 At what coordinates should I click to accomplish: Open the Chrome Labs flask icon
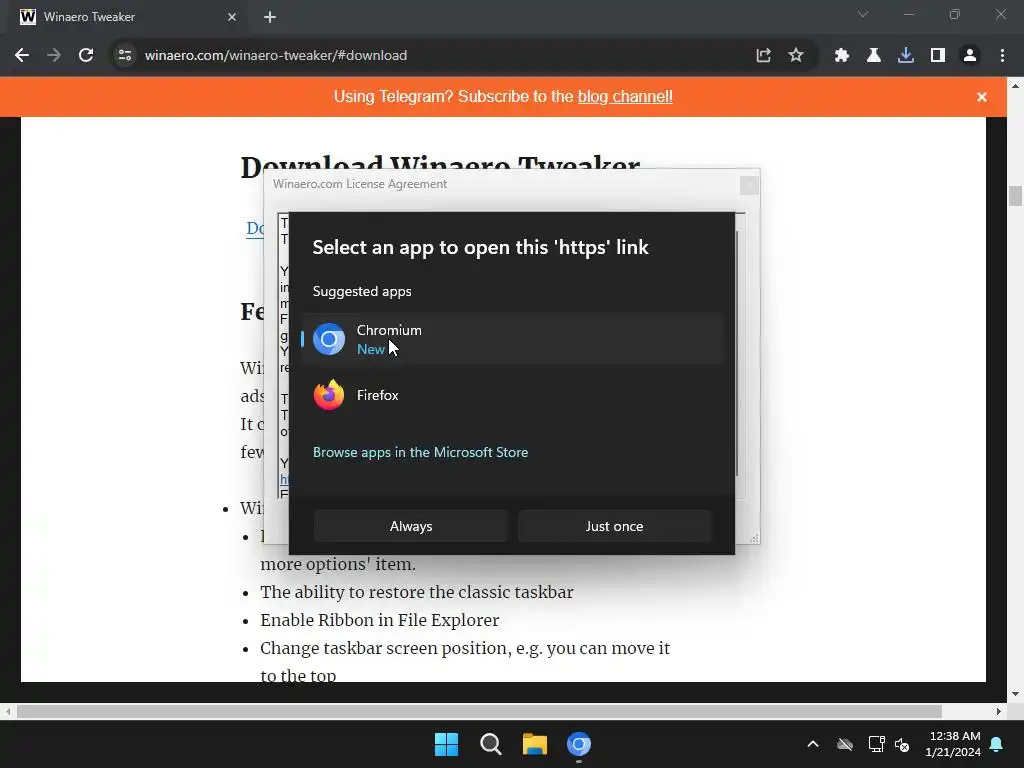(874, 56)
